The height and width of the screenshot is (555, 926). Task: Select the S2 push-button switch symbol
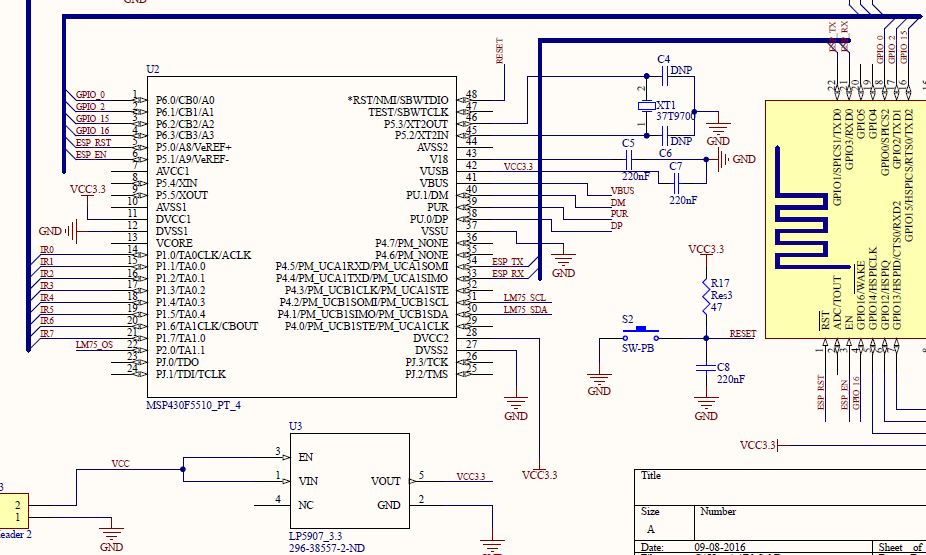click(641, 334)
